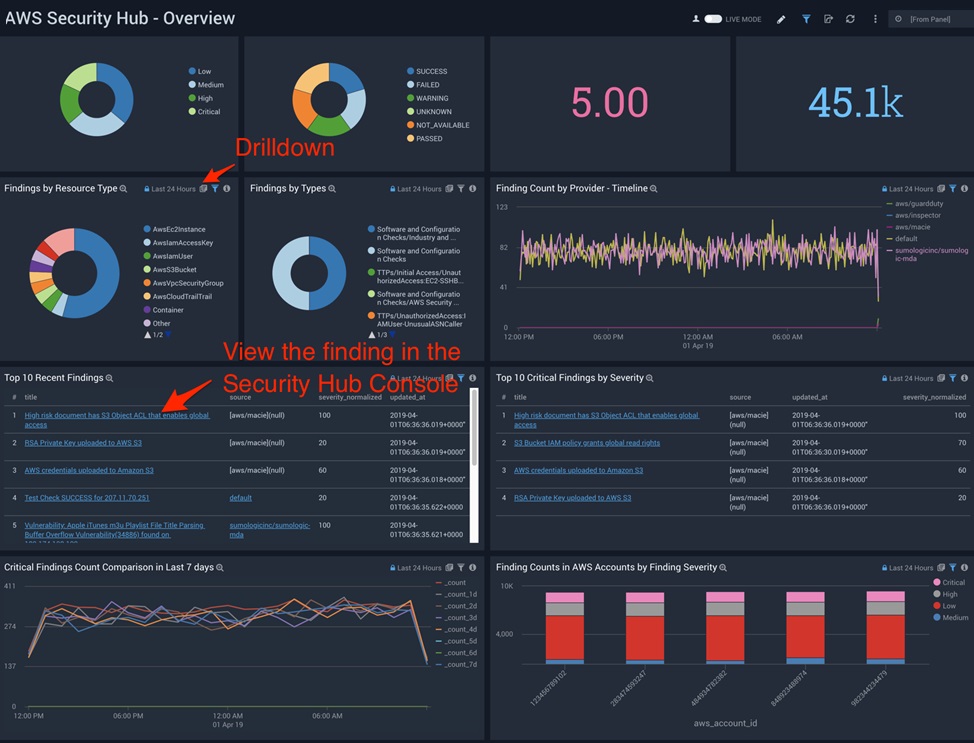974x743 pixels.
Task: Go to next legend page 1/2 in Resource Type panel
Action: coord(168,335)
